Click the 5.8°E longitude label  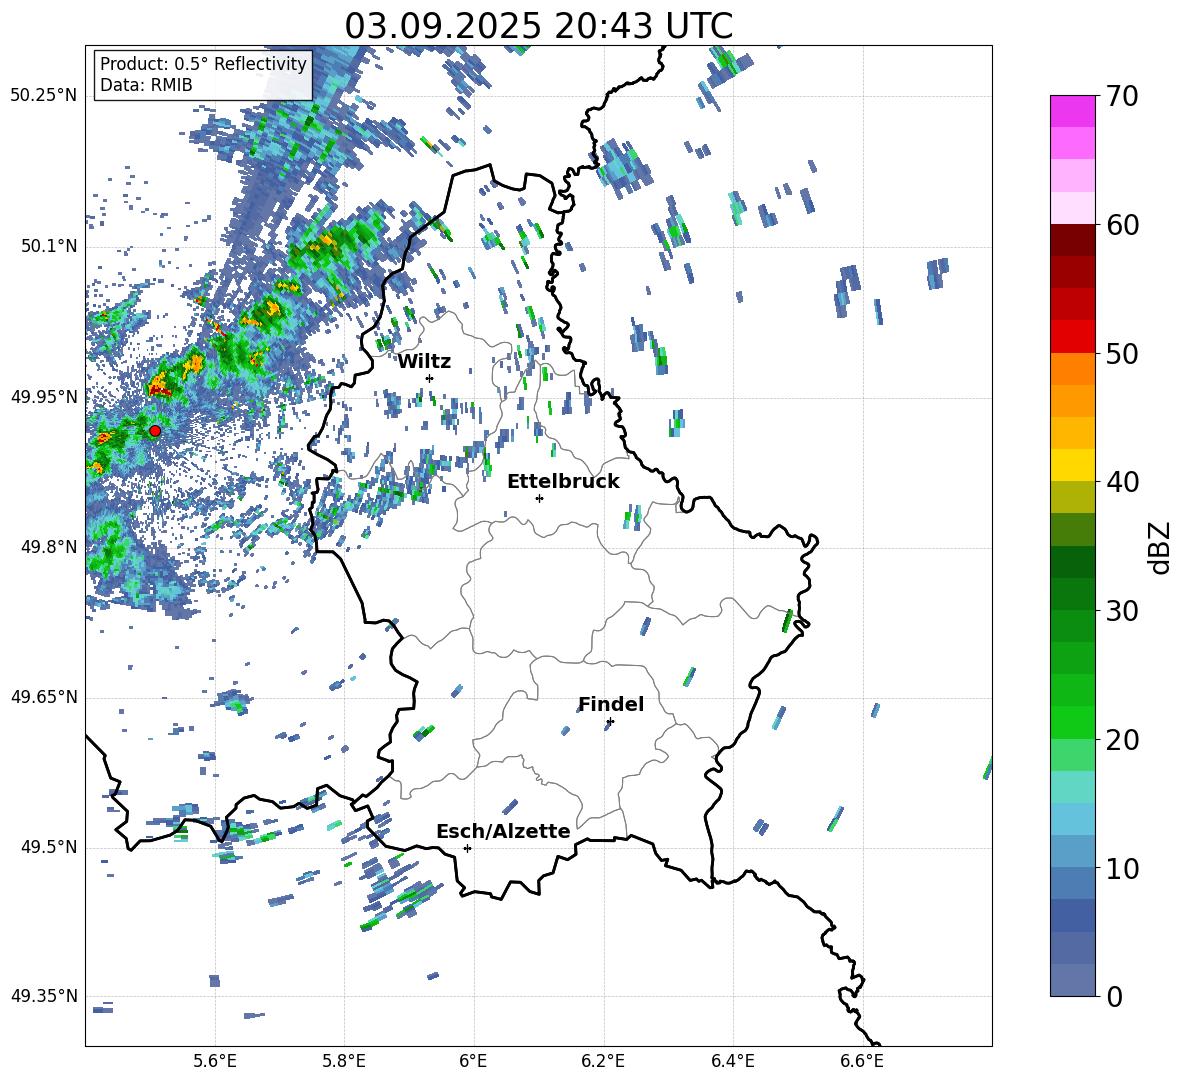click(344, 1061)
